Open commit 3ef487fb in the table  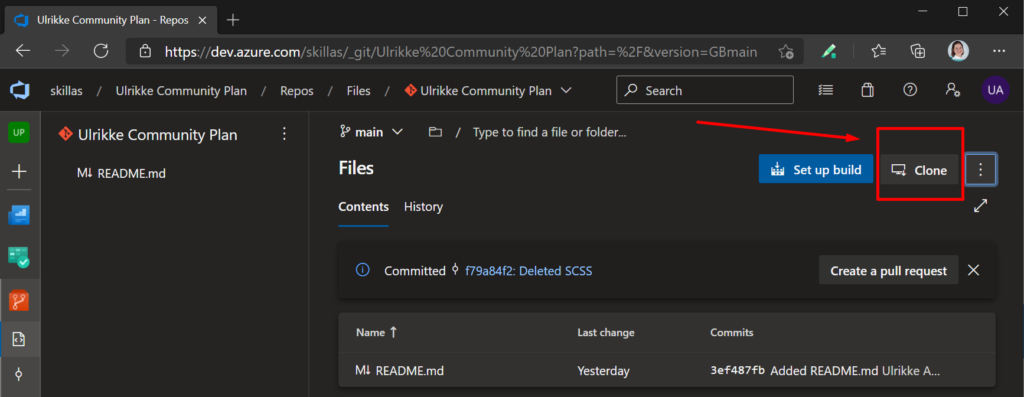[737, 371]
